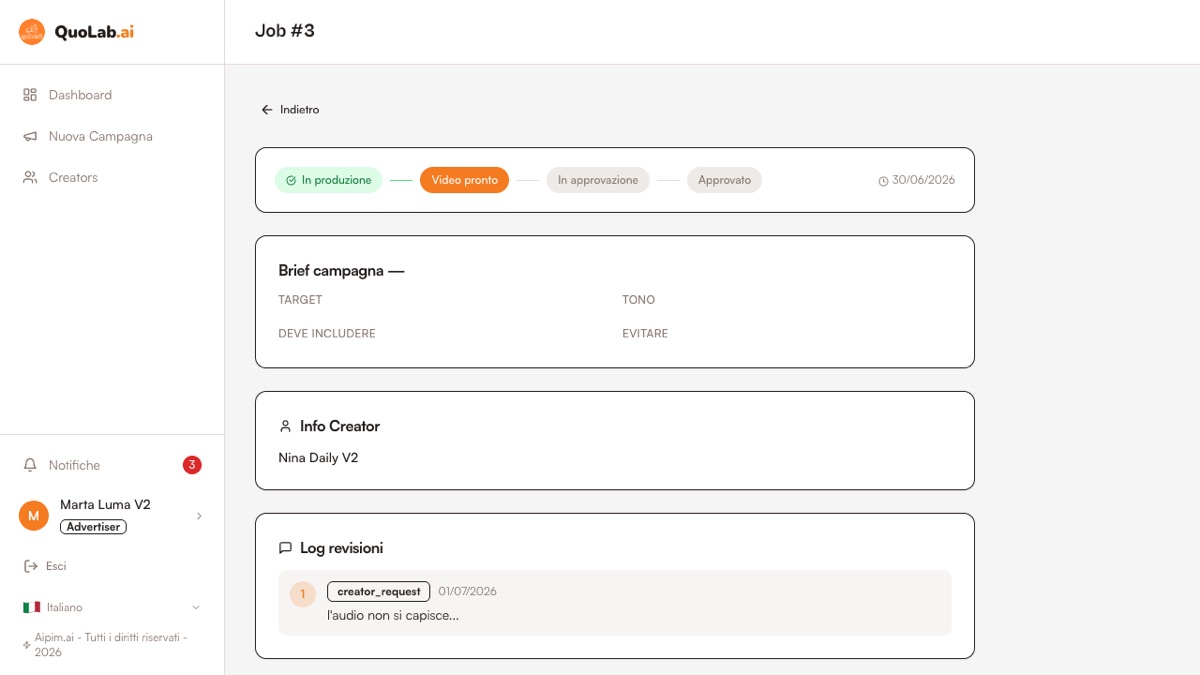Open the Dashboard grid icon
The height and width of the screenshot is (675, 1200).
coord(30,95)
